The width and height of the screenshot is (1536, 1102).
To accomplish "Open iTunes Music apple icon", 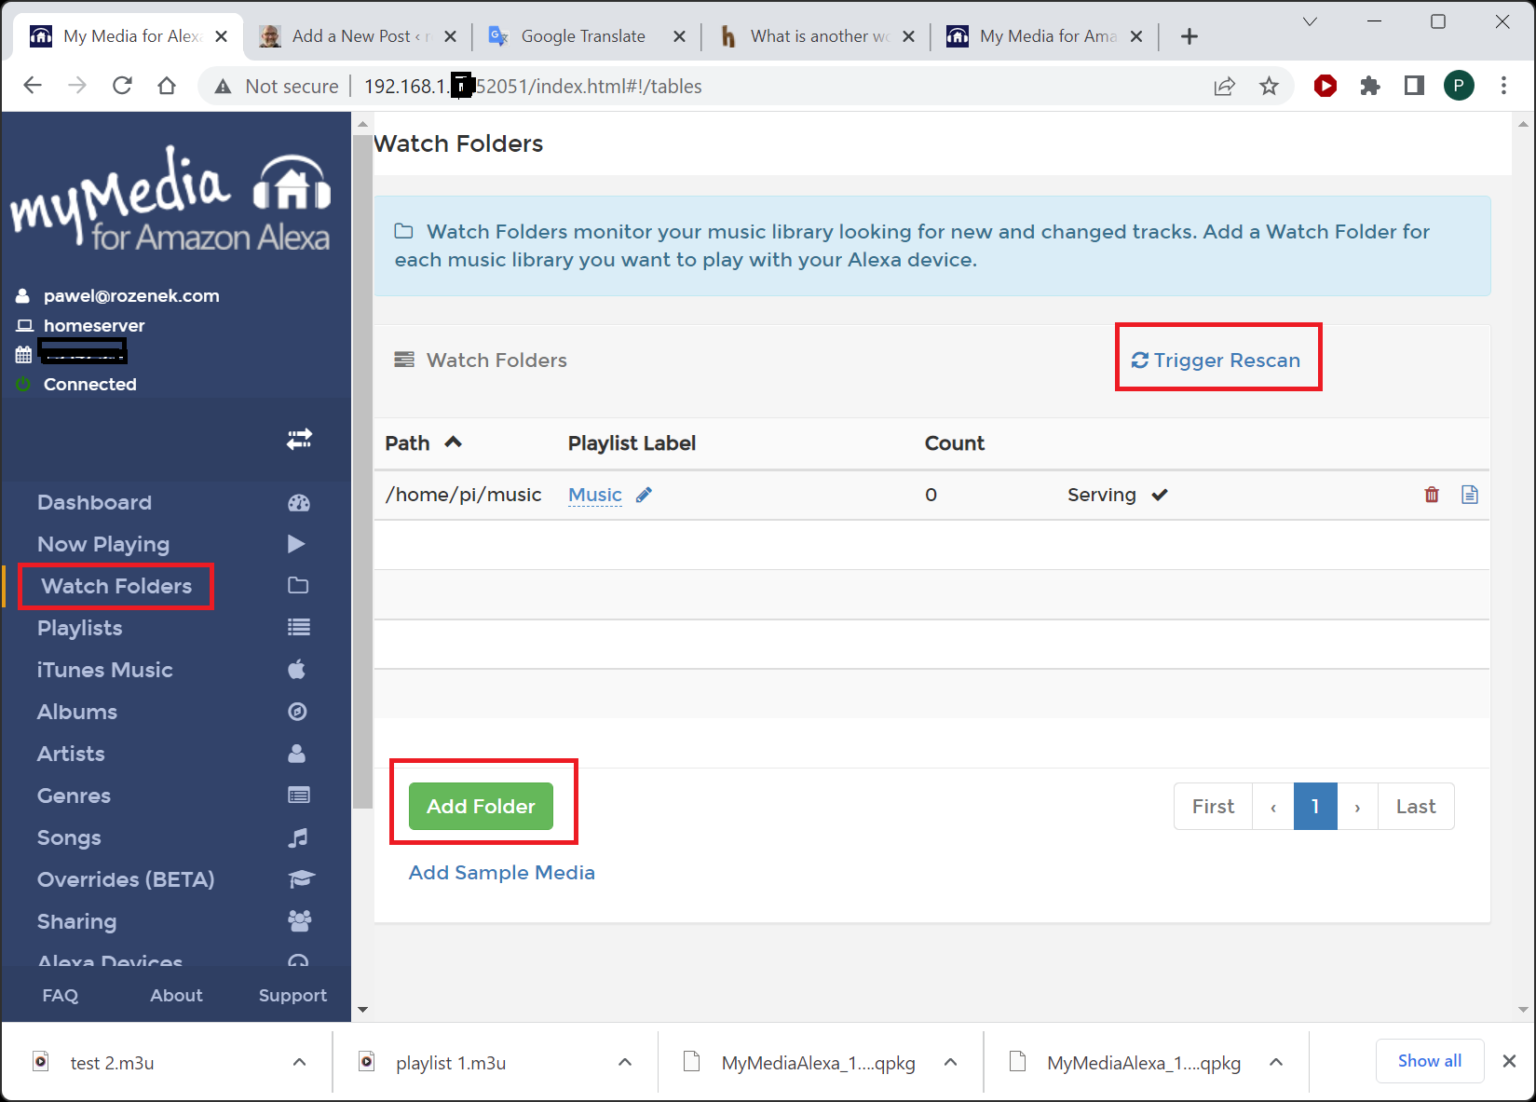I will (297, 669).
